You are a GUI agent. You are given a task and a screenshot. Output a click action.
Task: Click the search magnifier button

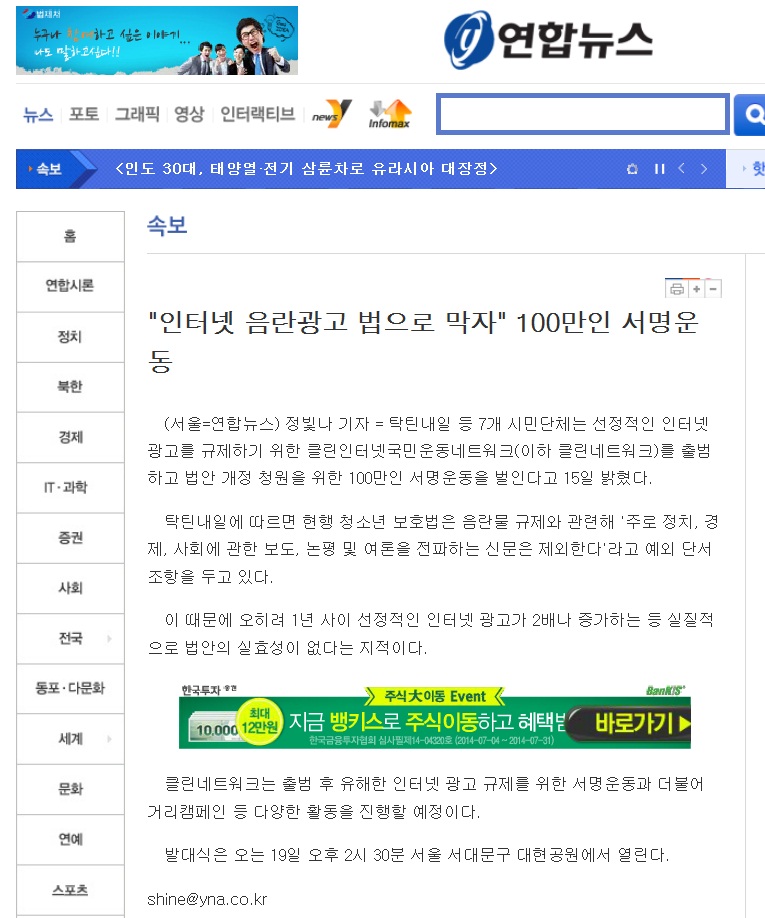[752, 114]
